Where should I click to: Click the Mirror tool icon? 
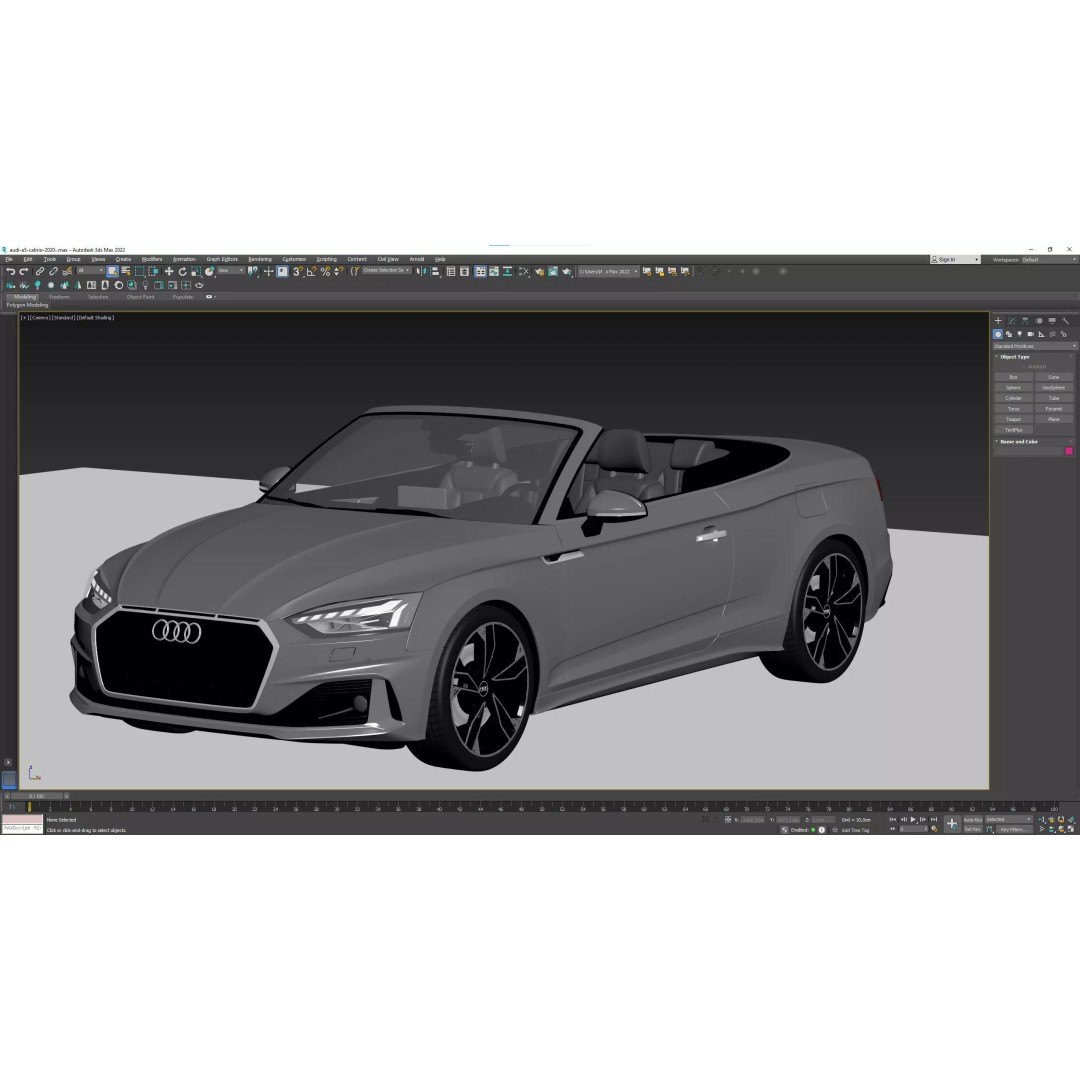coord(421,271)
